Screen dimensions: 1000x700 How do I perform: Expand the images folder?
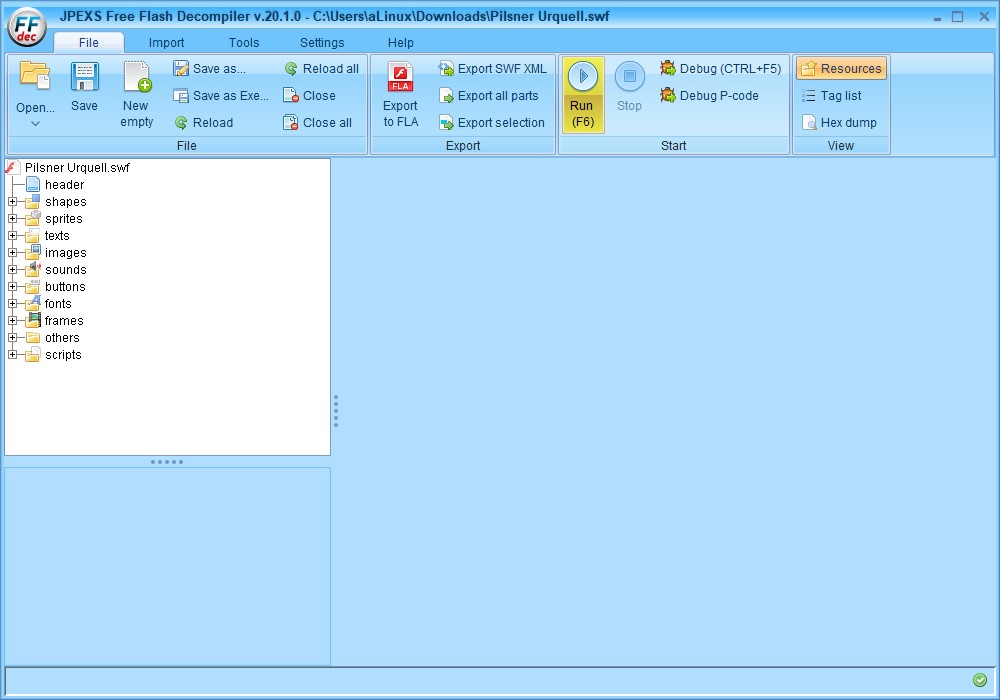[12, 252]
